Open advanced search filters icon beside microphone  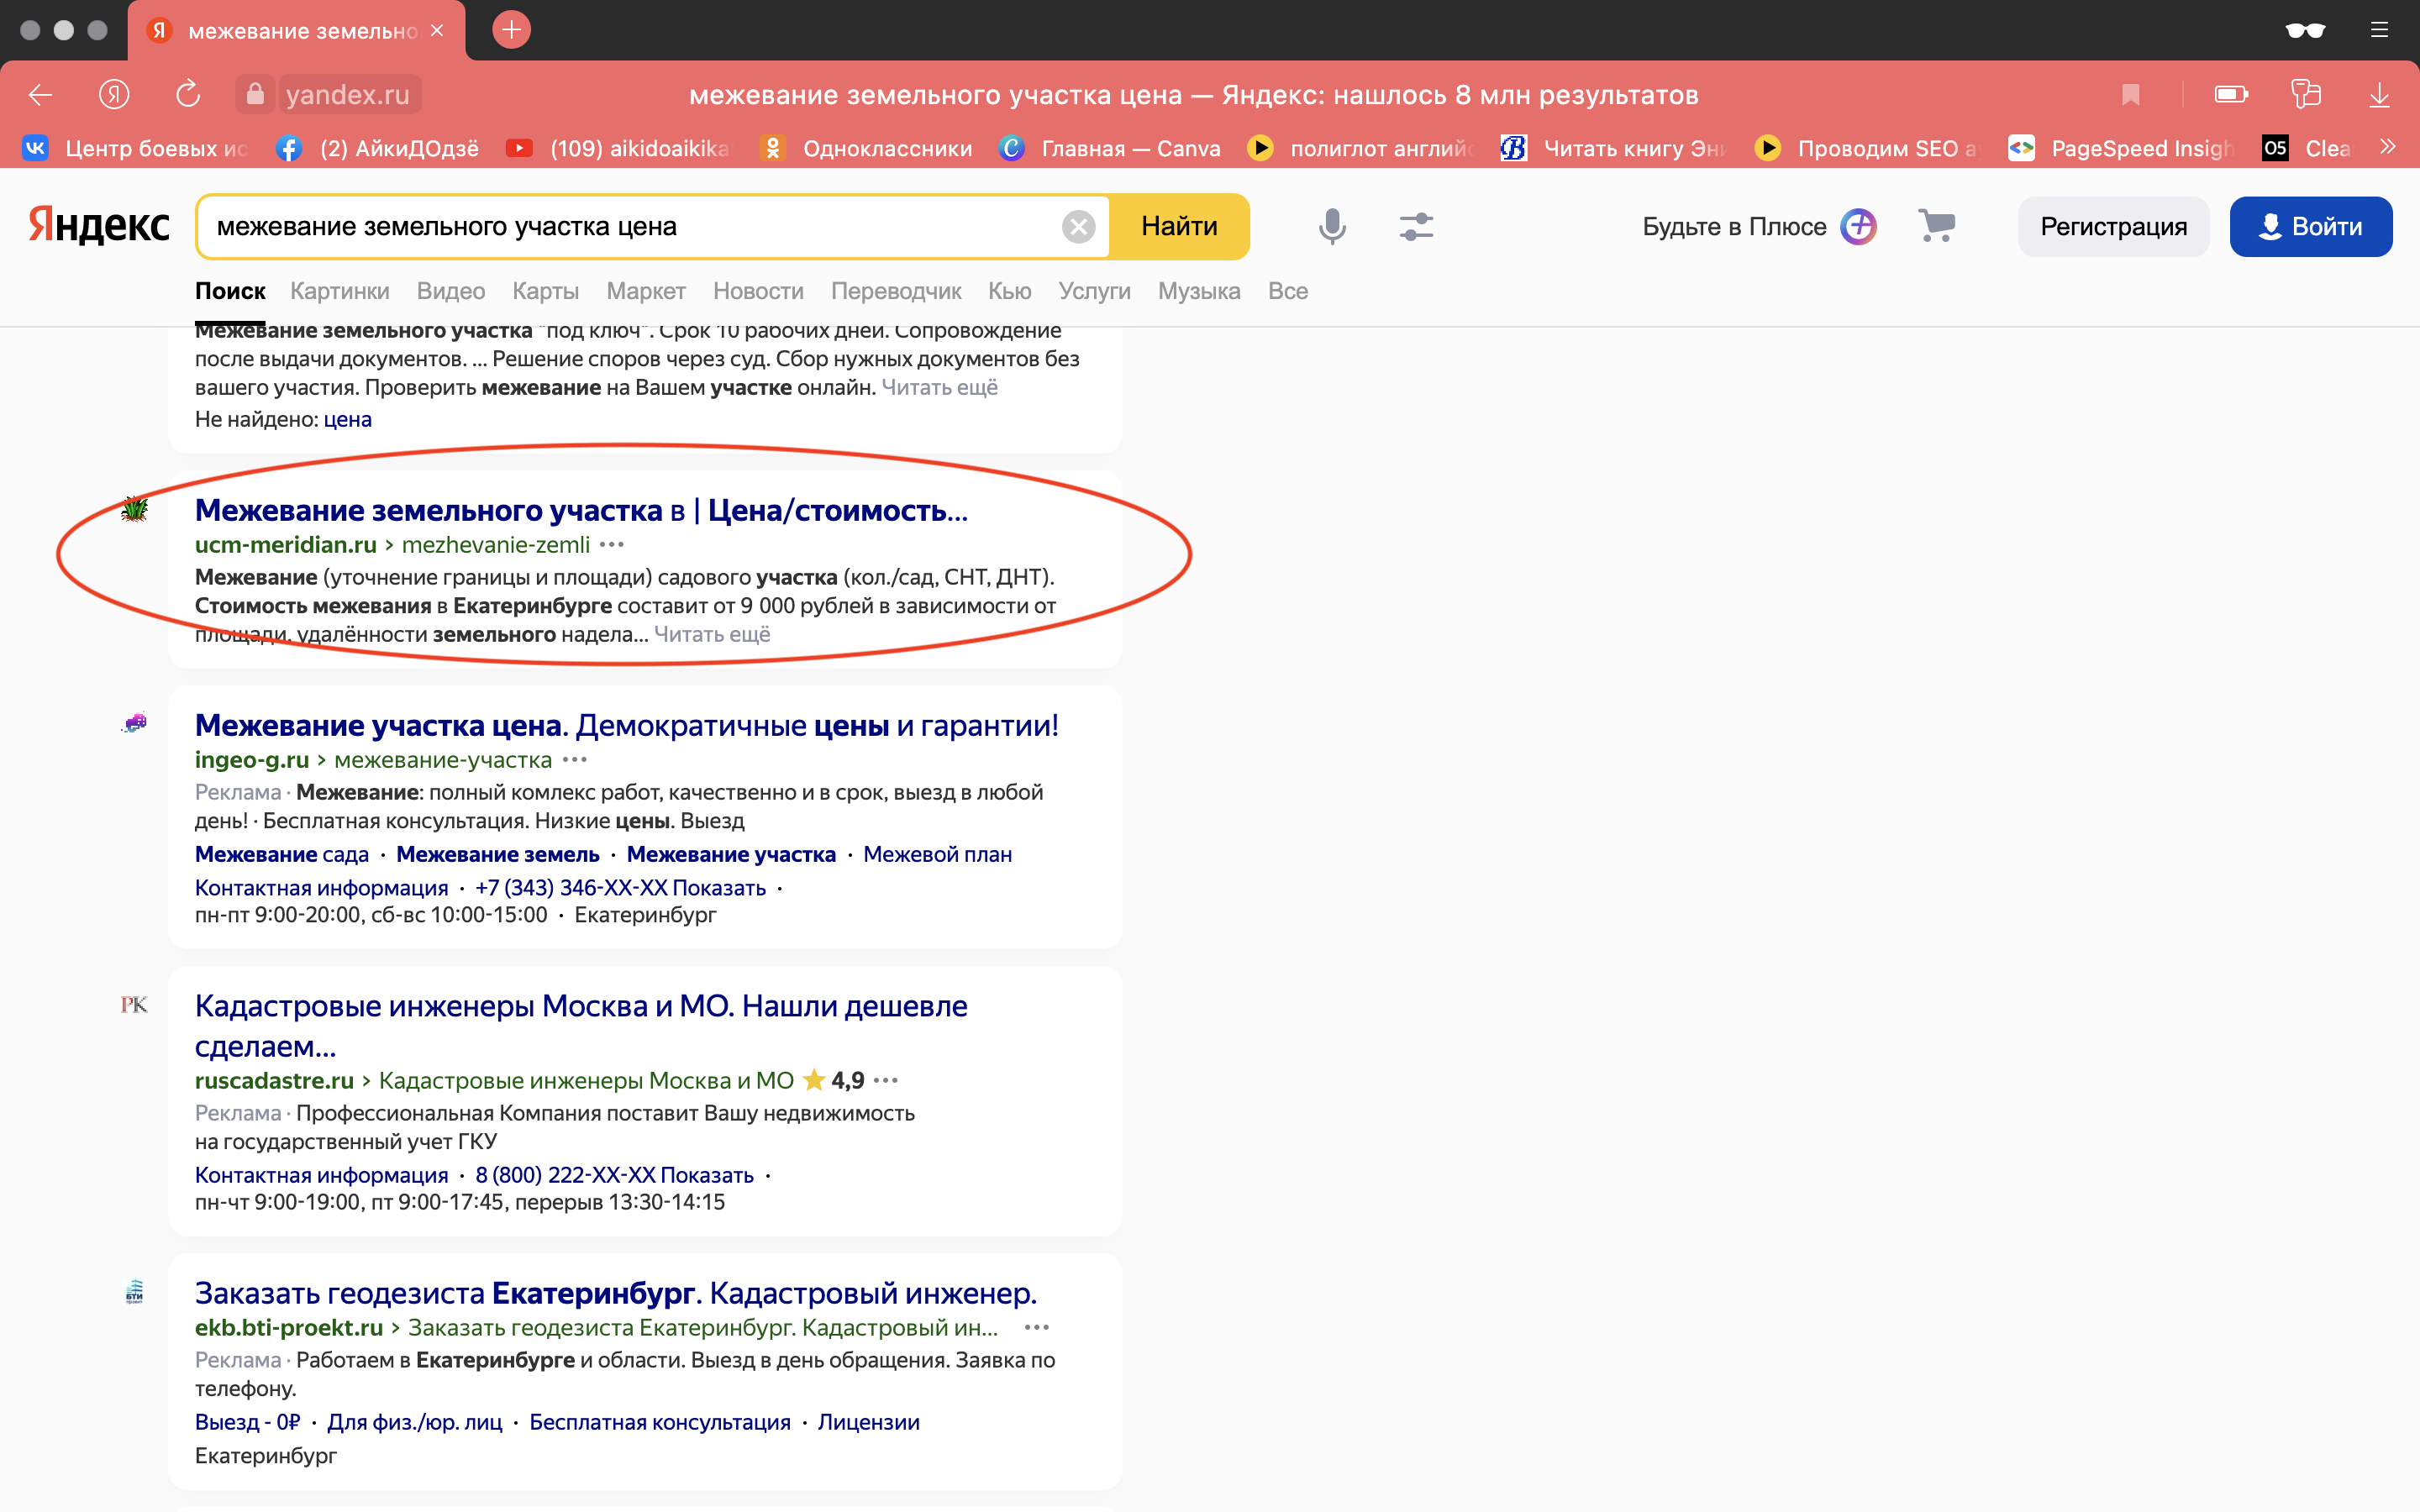pyautogui.click(x=1416, y=226)
